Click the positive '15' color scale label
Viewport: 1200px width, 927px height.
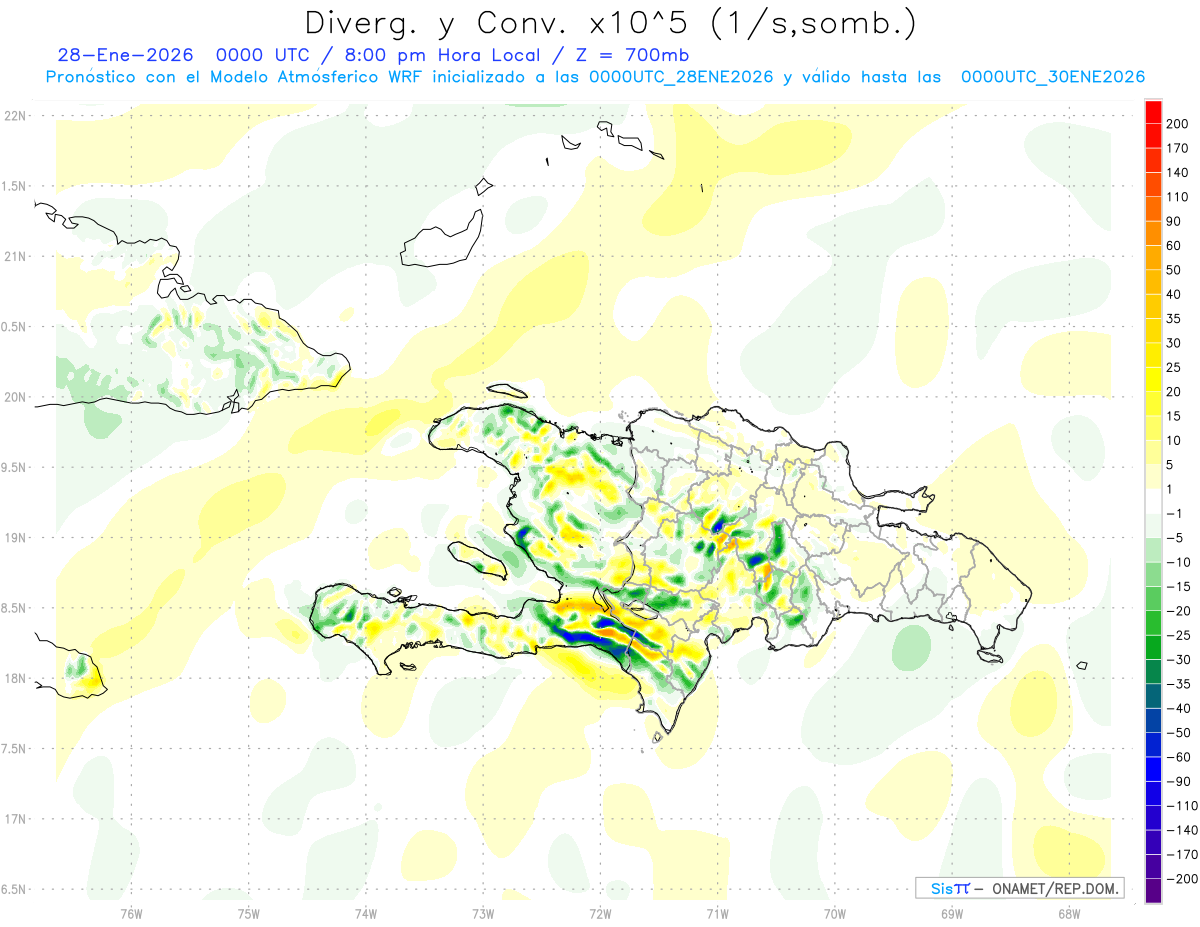tap(1174, 416)
